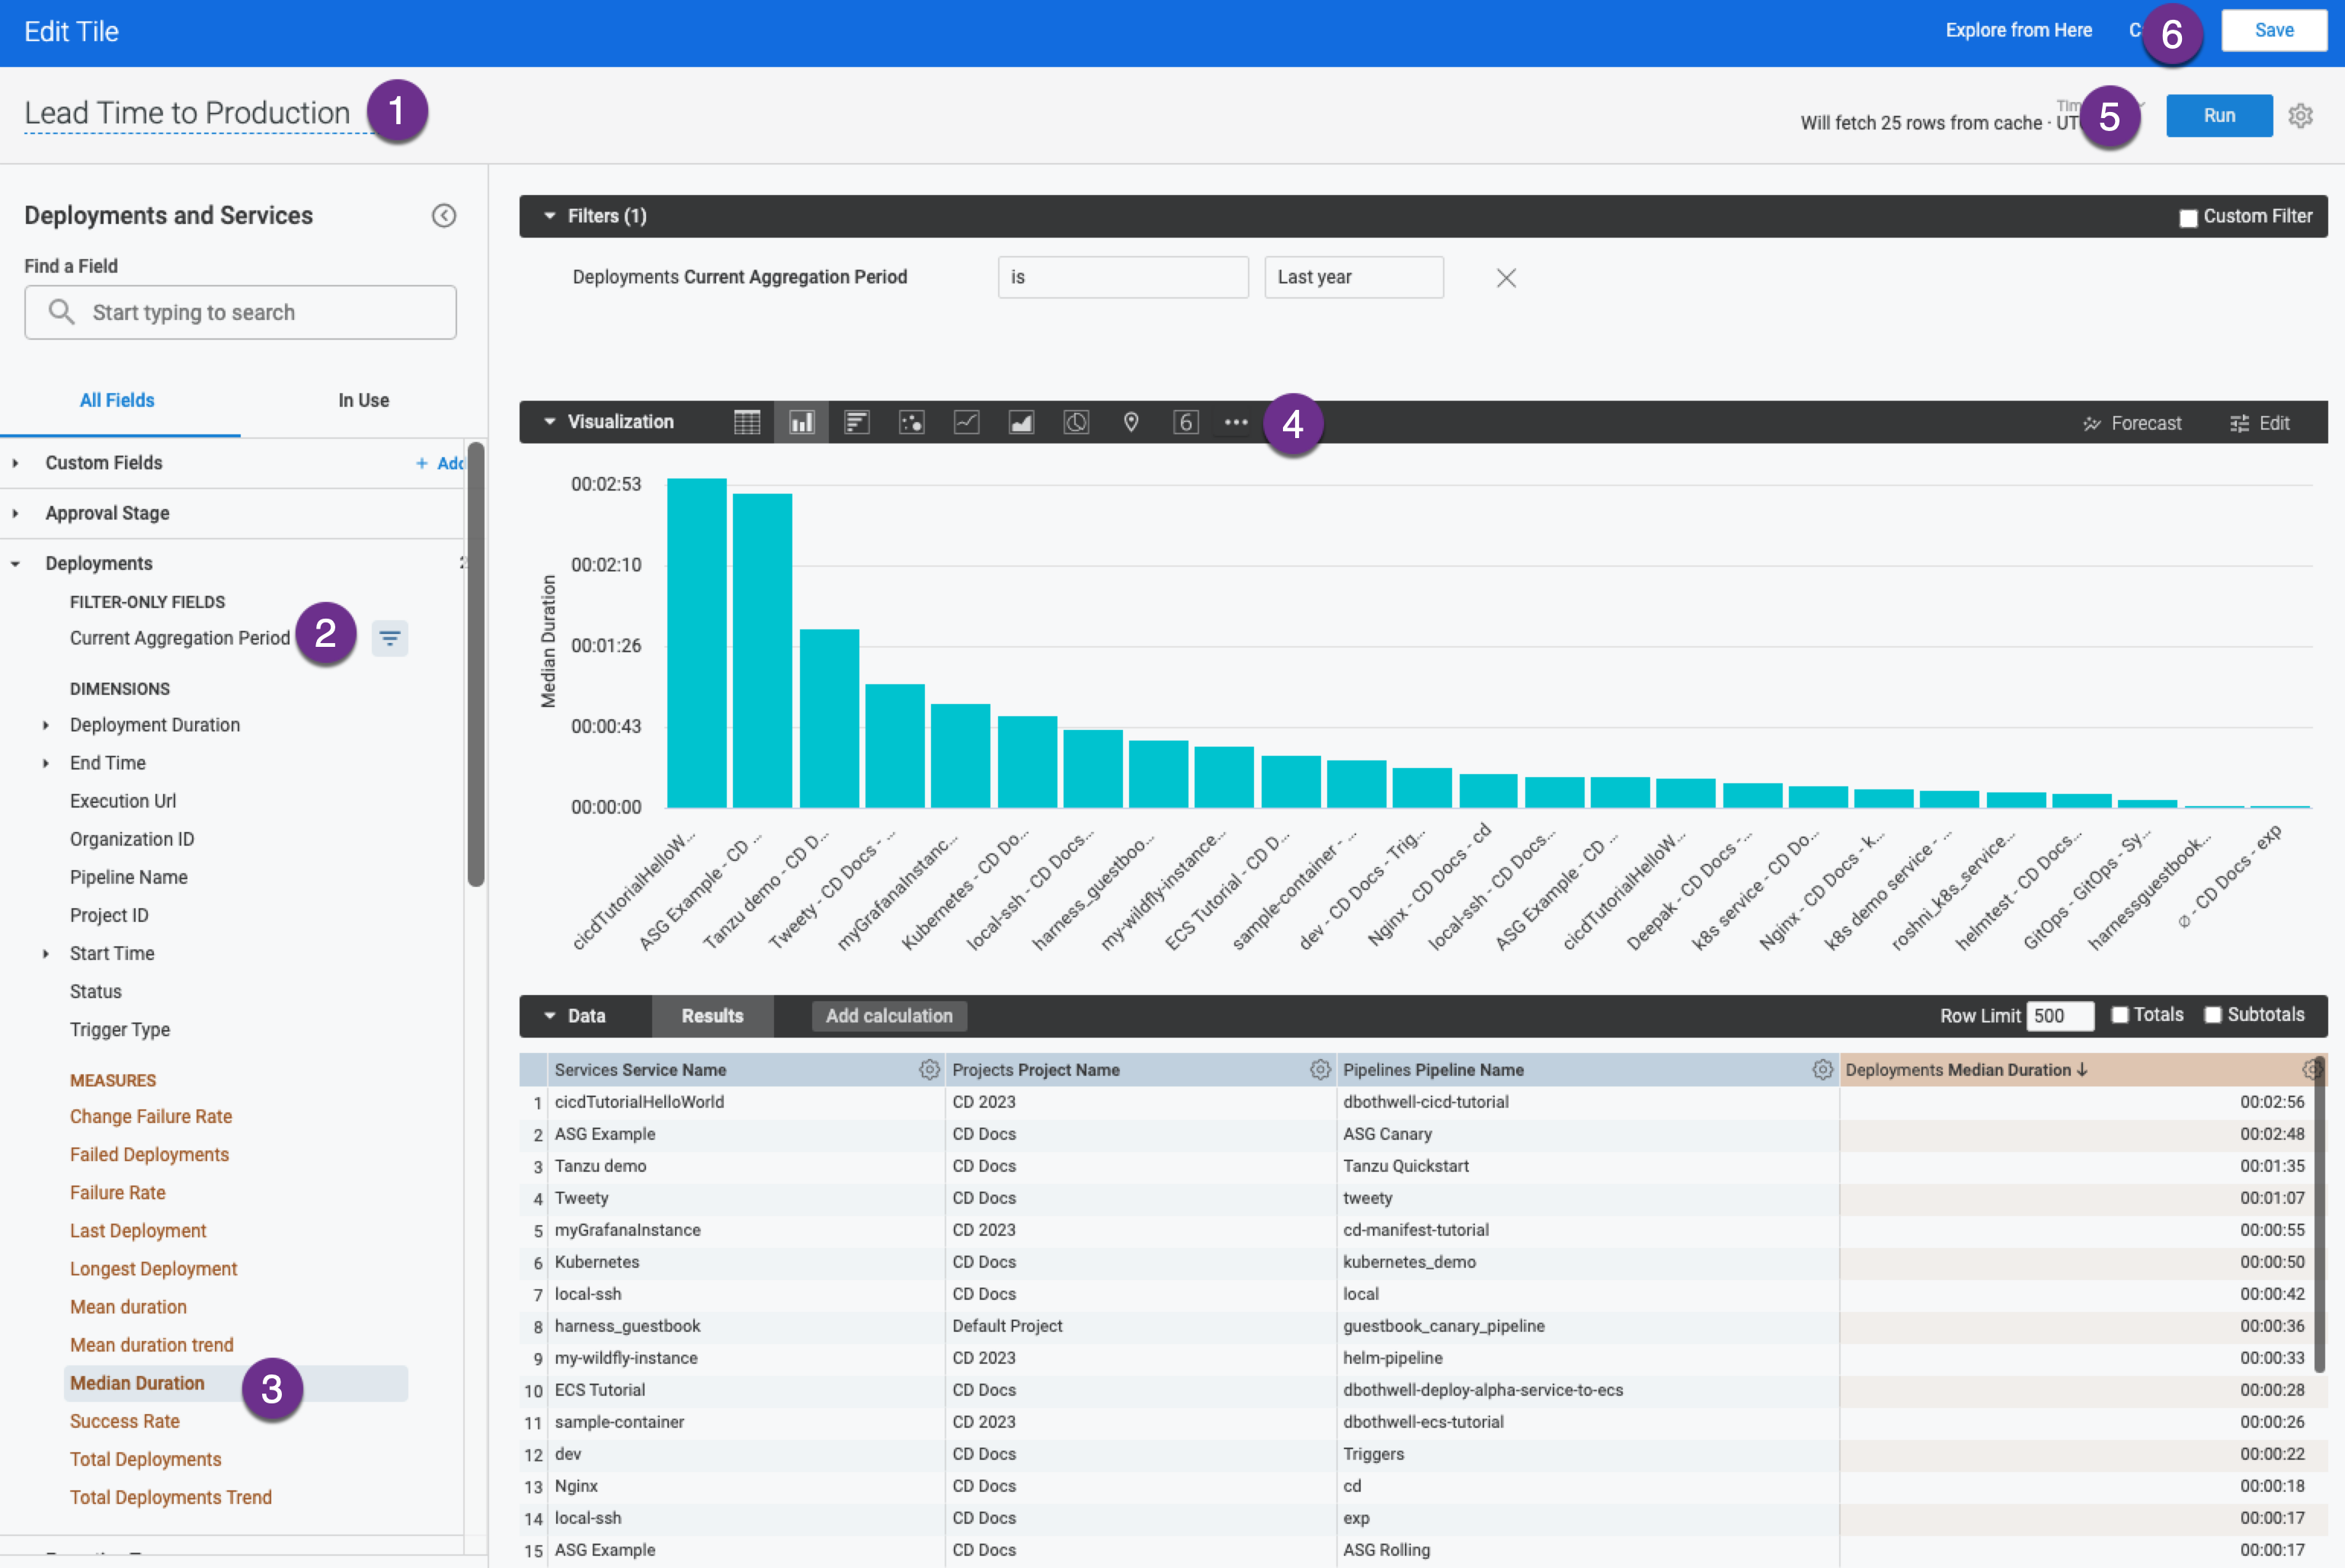The height and width of the screenshot is (1568, 2345).
Task: Click the Find a Field search box
Action: [x=241, y=313]
